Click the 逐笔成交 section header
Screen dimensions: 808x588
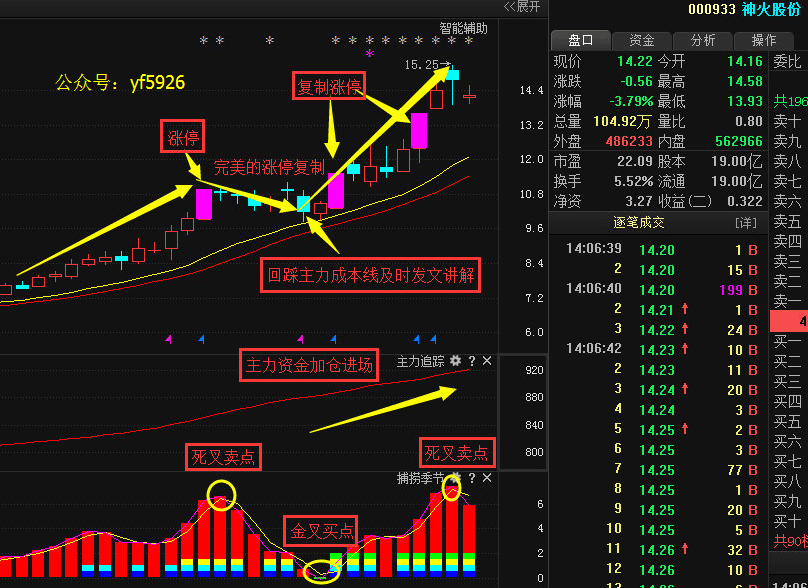639,223
